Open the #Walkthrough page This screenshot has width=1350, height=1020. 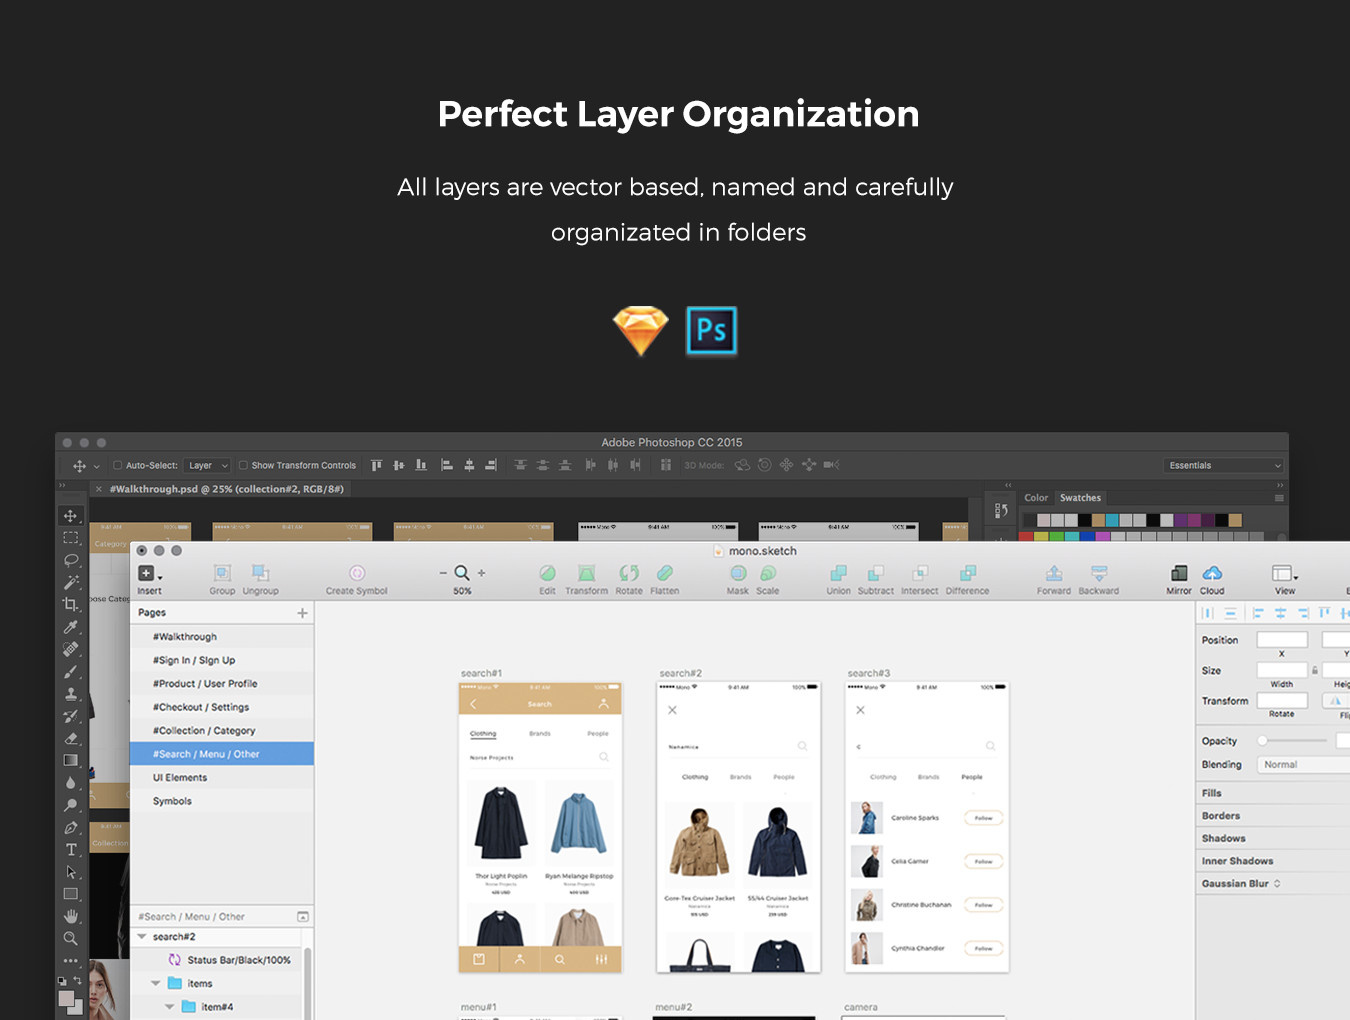[185, 637]
